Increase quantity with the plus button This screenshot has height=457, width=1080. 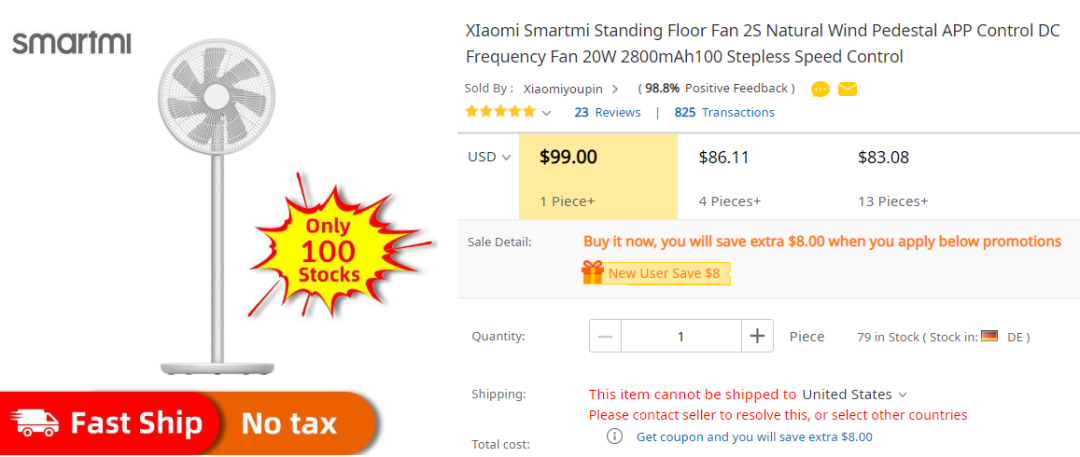757,336
